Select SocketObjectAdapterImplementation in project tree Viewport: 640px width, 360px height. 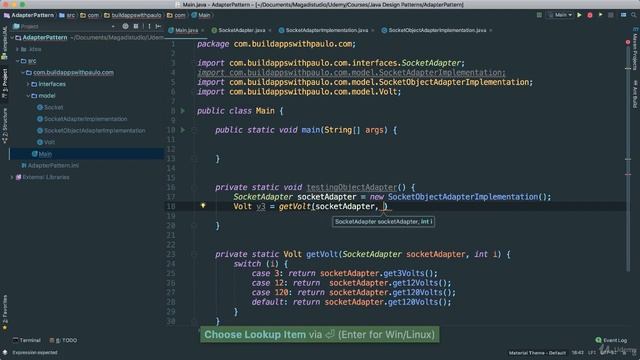(x=91, y=131)
